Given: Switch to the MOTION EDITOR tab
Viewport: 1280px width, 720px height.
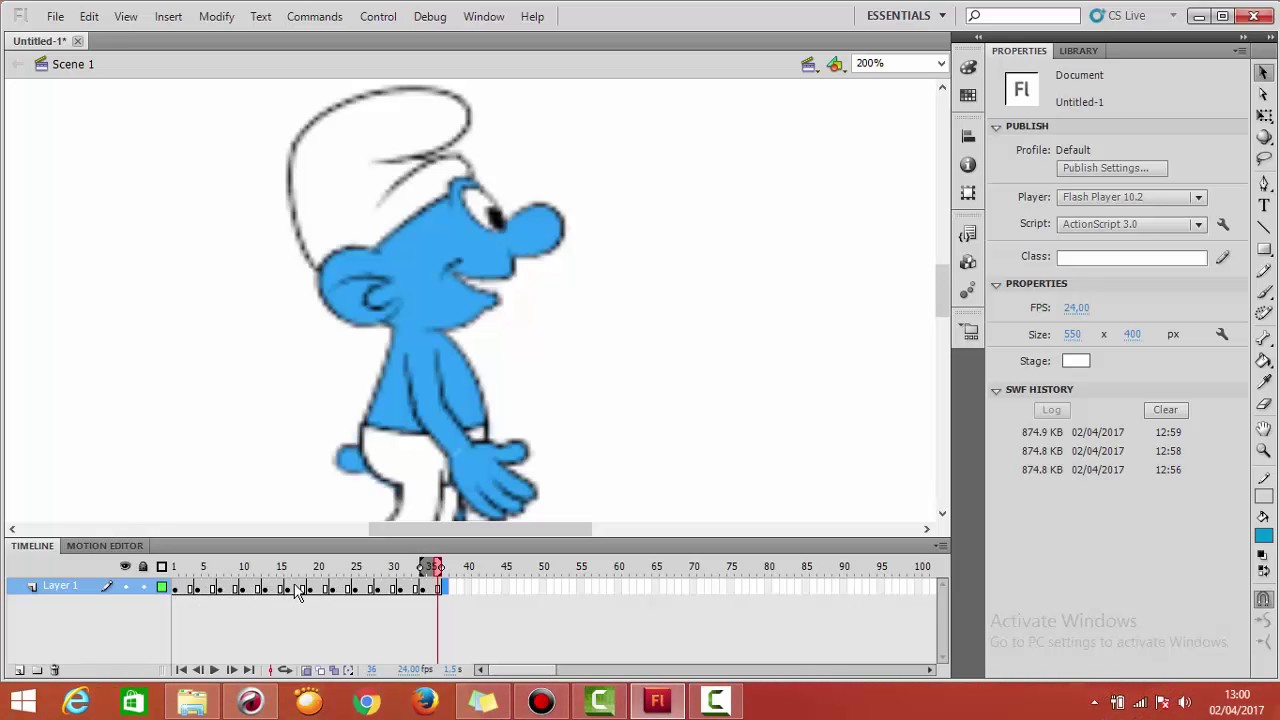Looking at the screenshot, I should [104, 546].
